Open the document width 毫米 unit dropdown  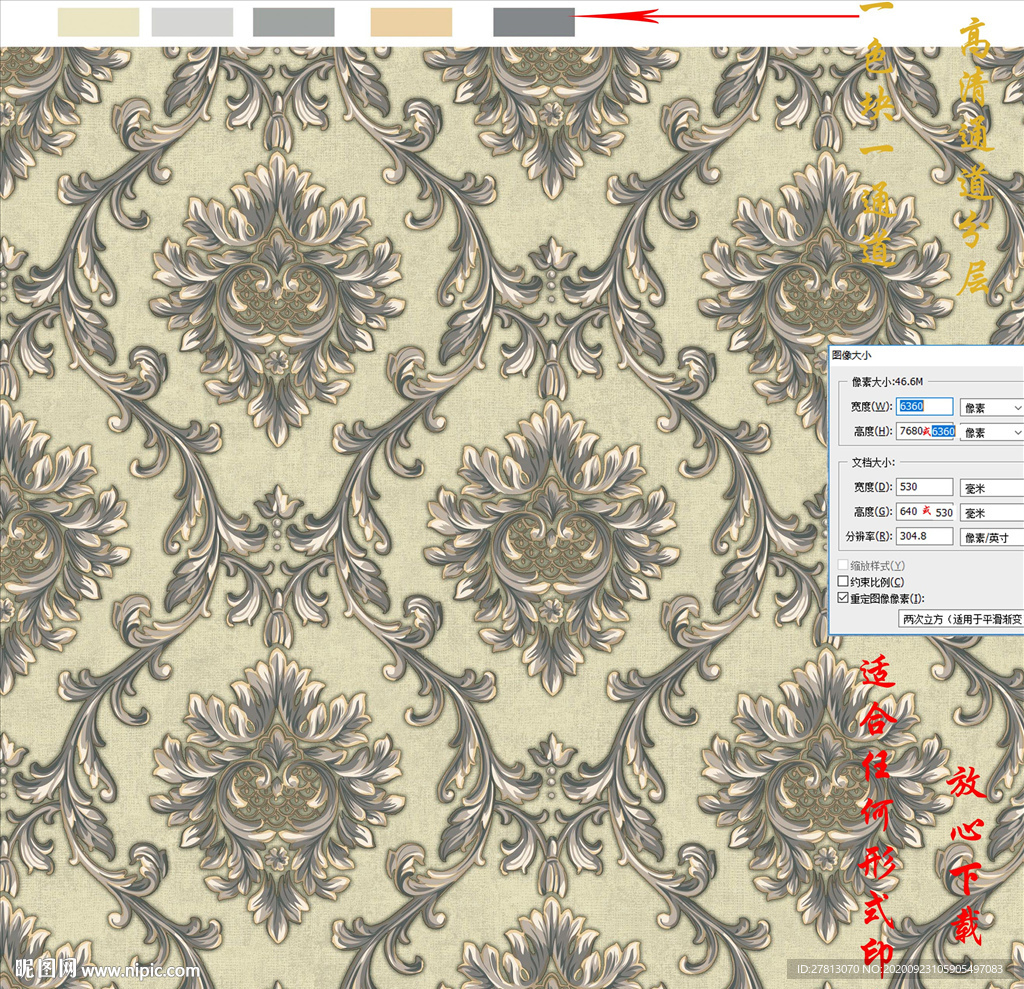(991, 488)
